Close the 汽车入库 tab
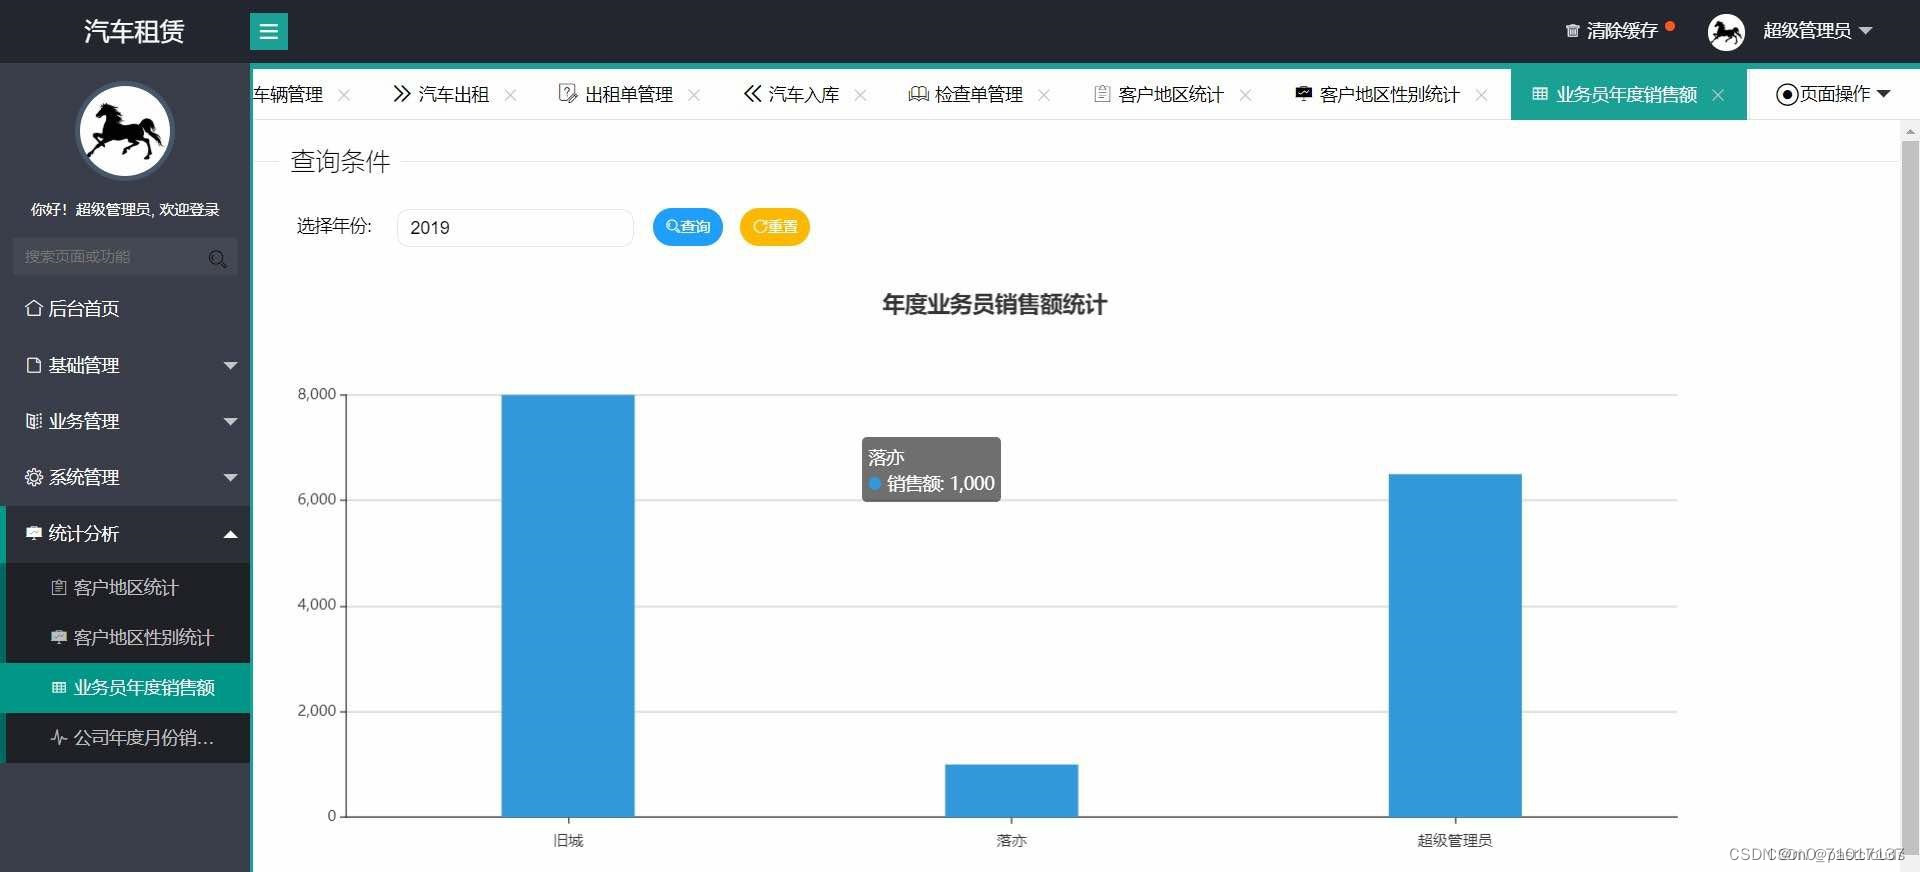1920x872 pixels. pos(860,95)
